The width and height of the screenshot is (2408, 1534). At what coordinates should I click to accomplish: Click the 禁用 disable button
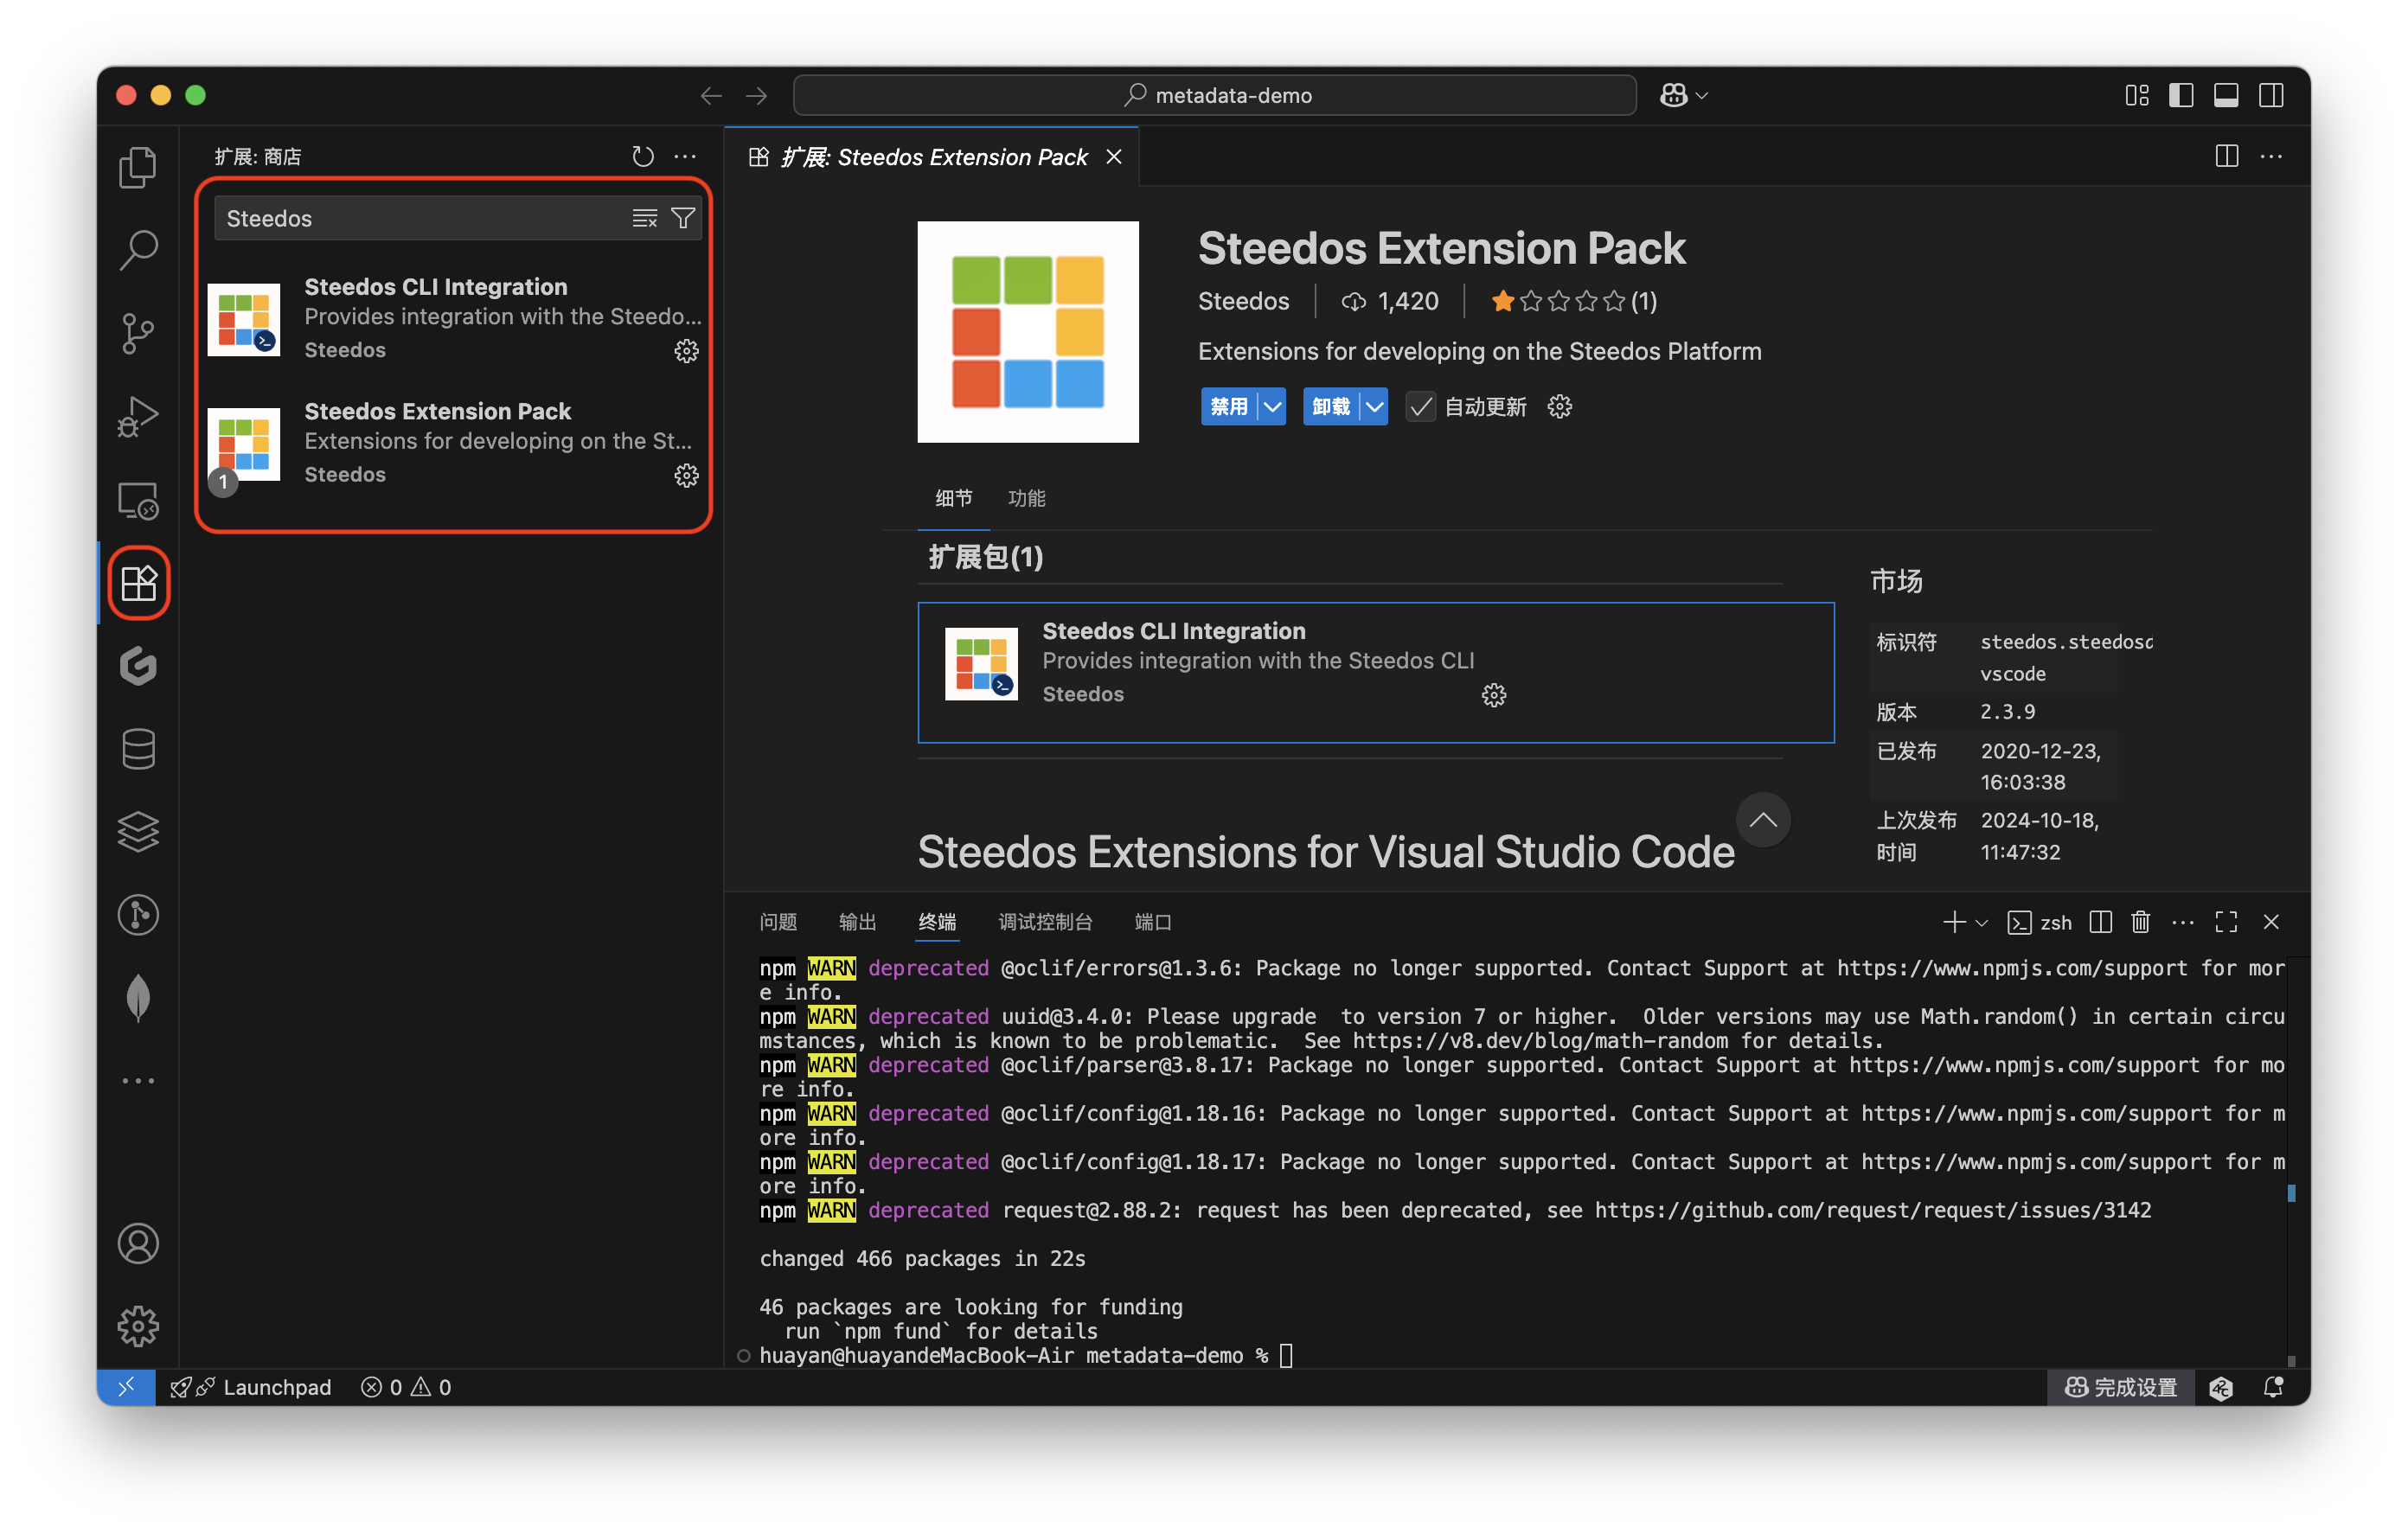(x=1229, y=407)
